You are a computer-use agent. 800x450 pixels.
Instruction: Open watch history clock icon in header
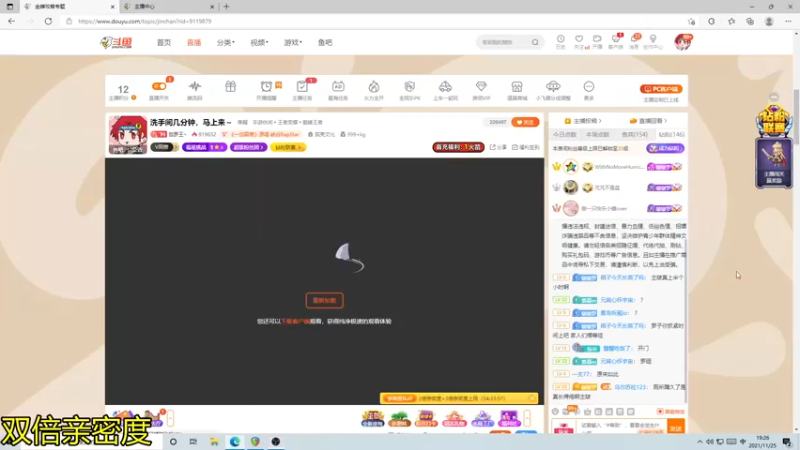pyautogui.click(x=560, y=42)
